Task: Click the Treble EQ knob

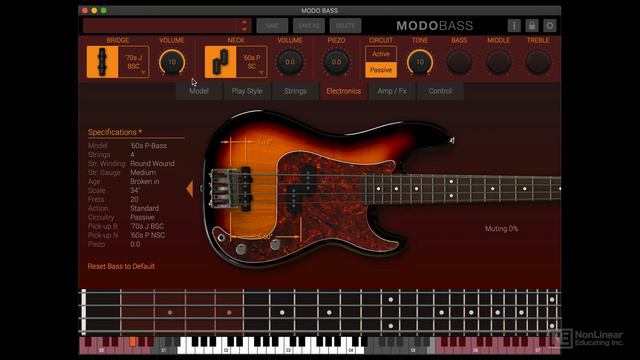Action: [538, 62]
